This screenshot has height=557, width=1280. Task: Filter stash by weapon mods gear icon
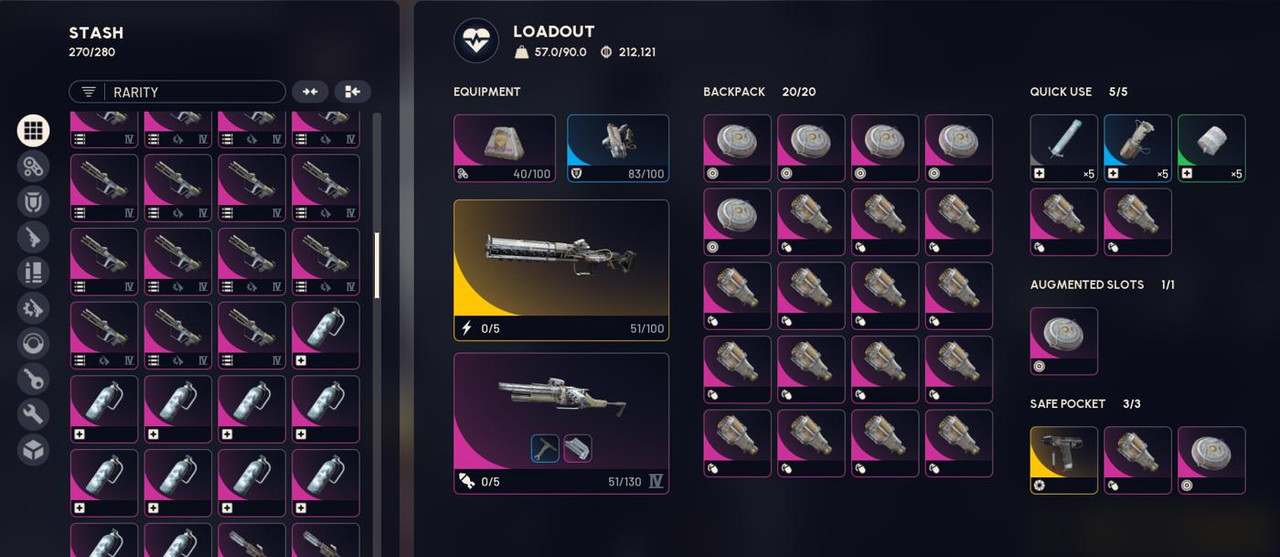(x=33, y=308)
